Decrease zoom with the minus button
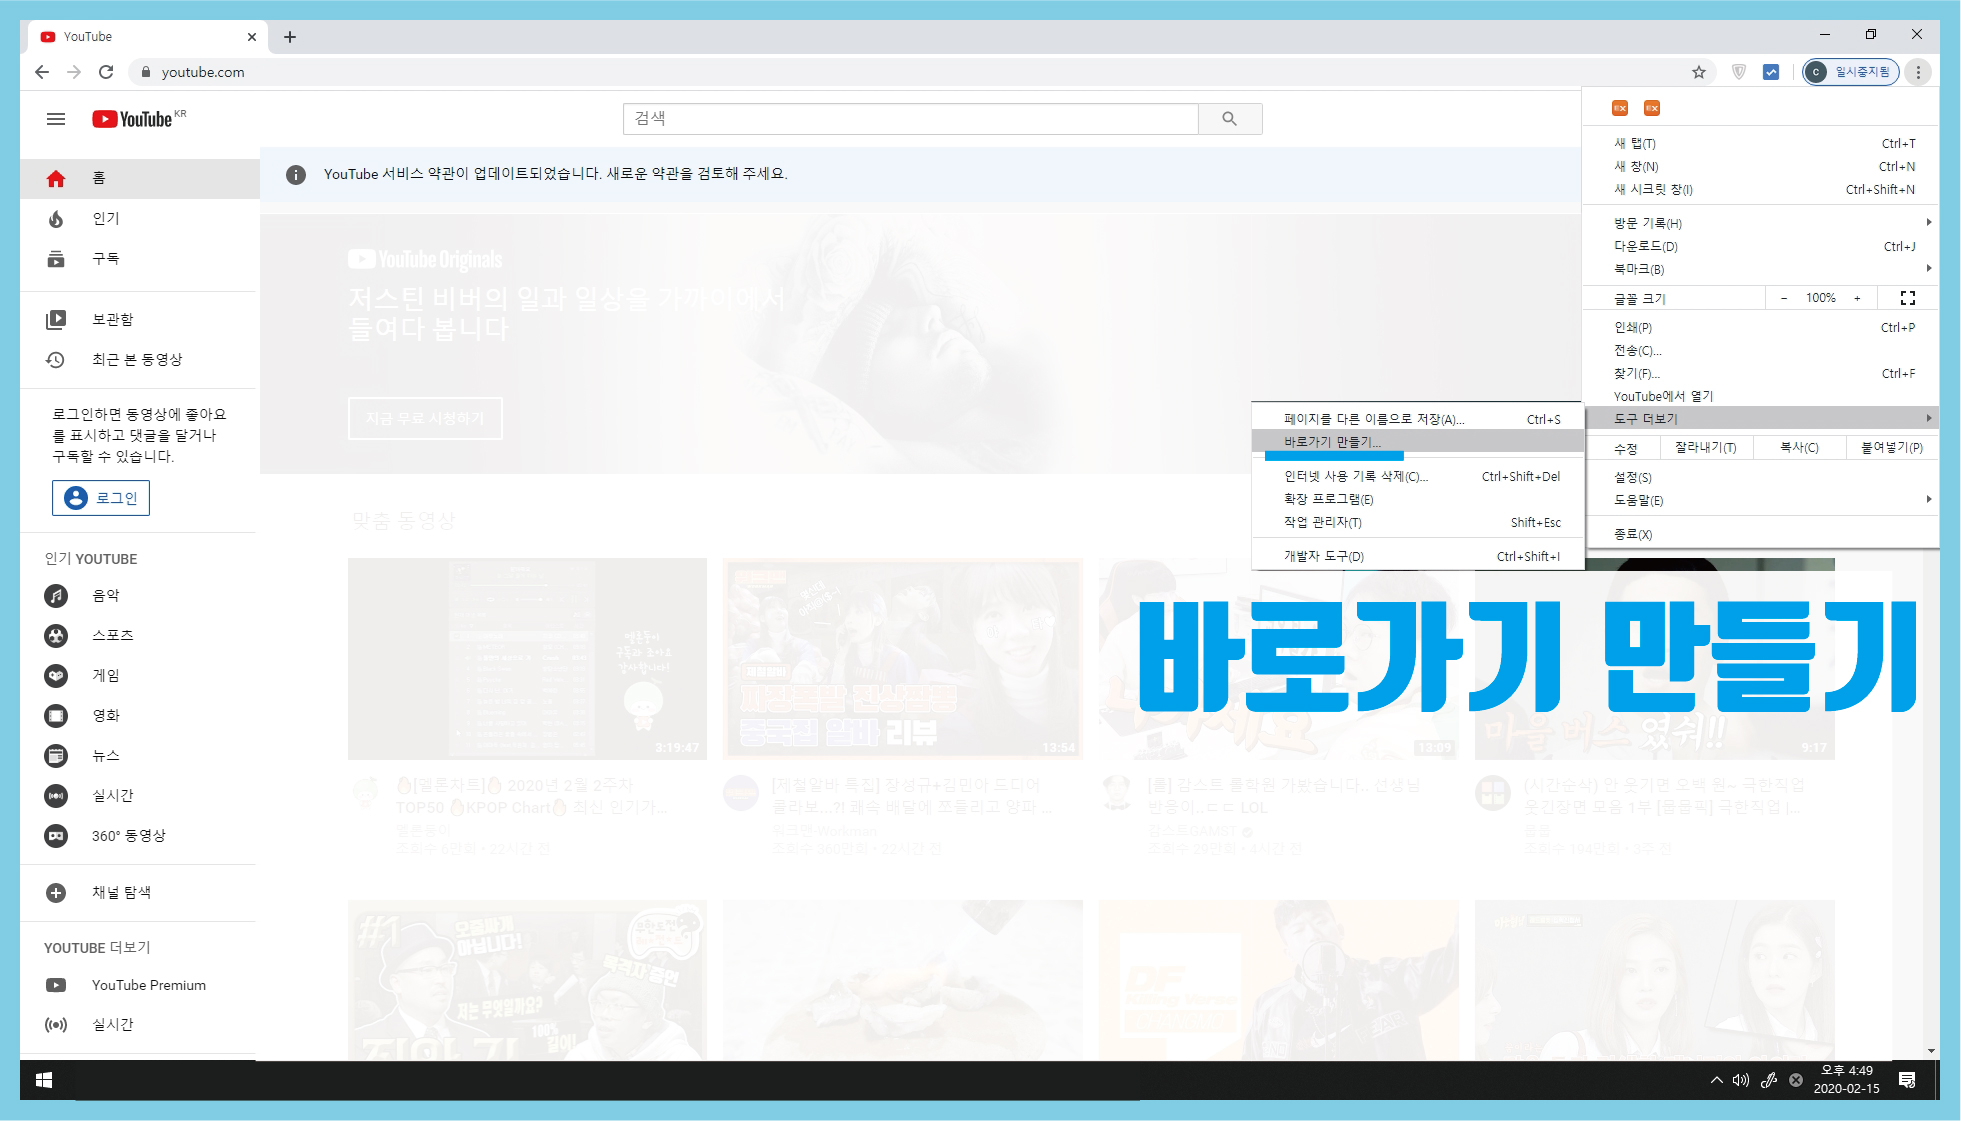Image resolution: width=1961 pixels, height=1121 pixels. pos(1784,298)
